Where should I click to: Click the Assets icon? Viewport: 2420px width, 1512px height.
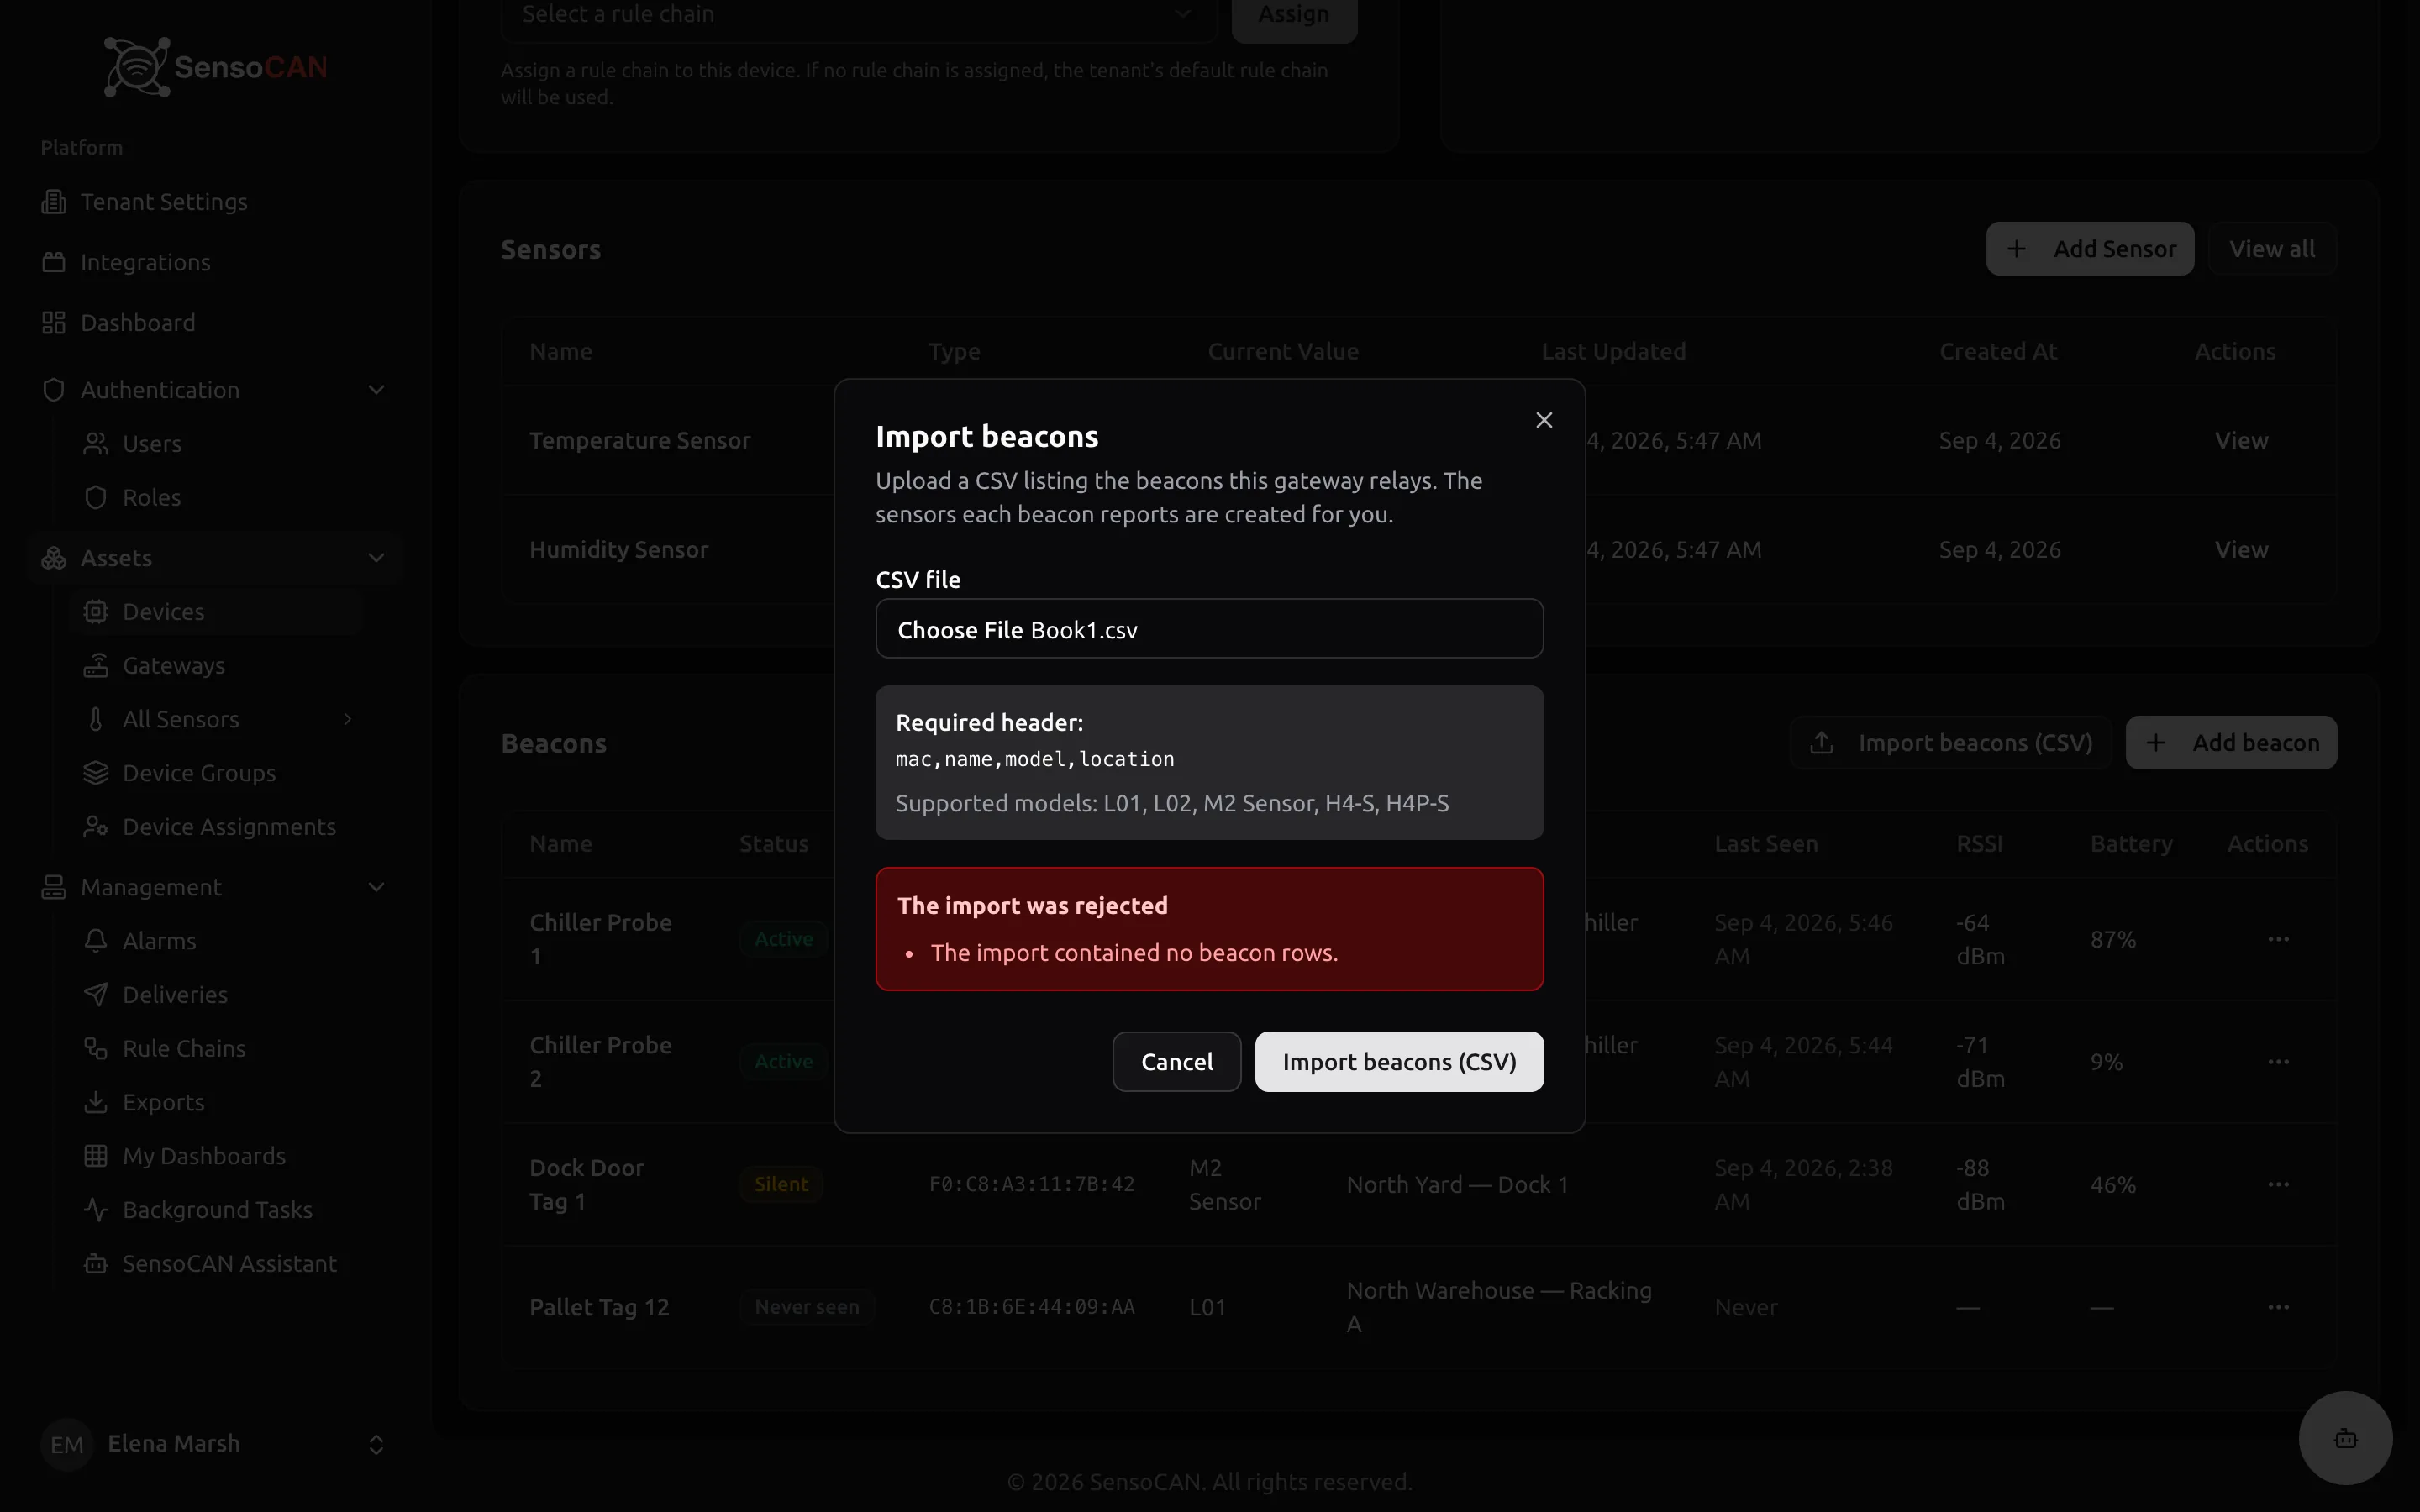[x=54, y=558]
